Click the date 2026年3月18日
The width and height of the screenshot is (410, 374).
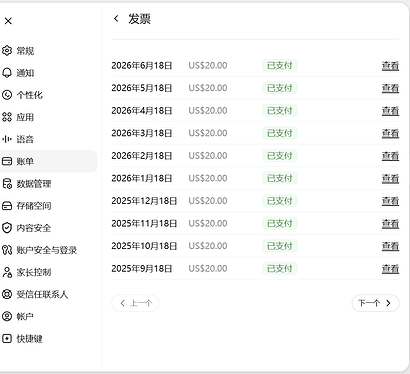[x=142, y=133]
